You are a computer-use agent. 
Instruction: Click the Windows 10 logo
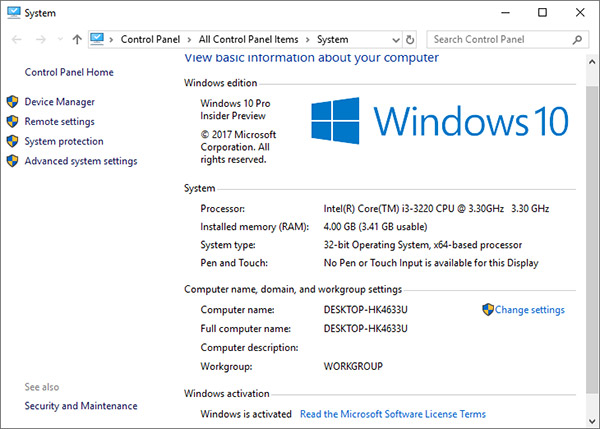point(440,121)
